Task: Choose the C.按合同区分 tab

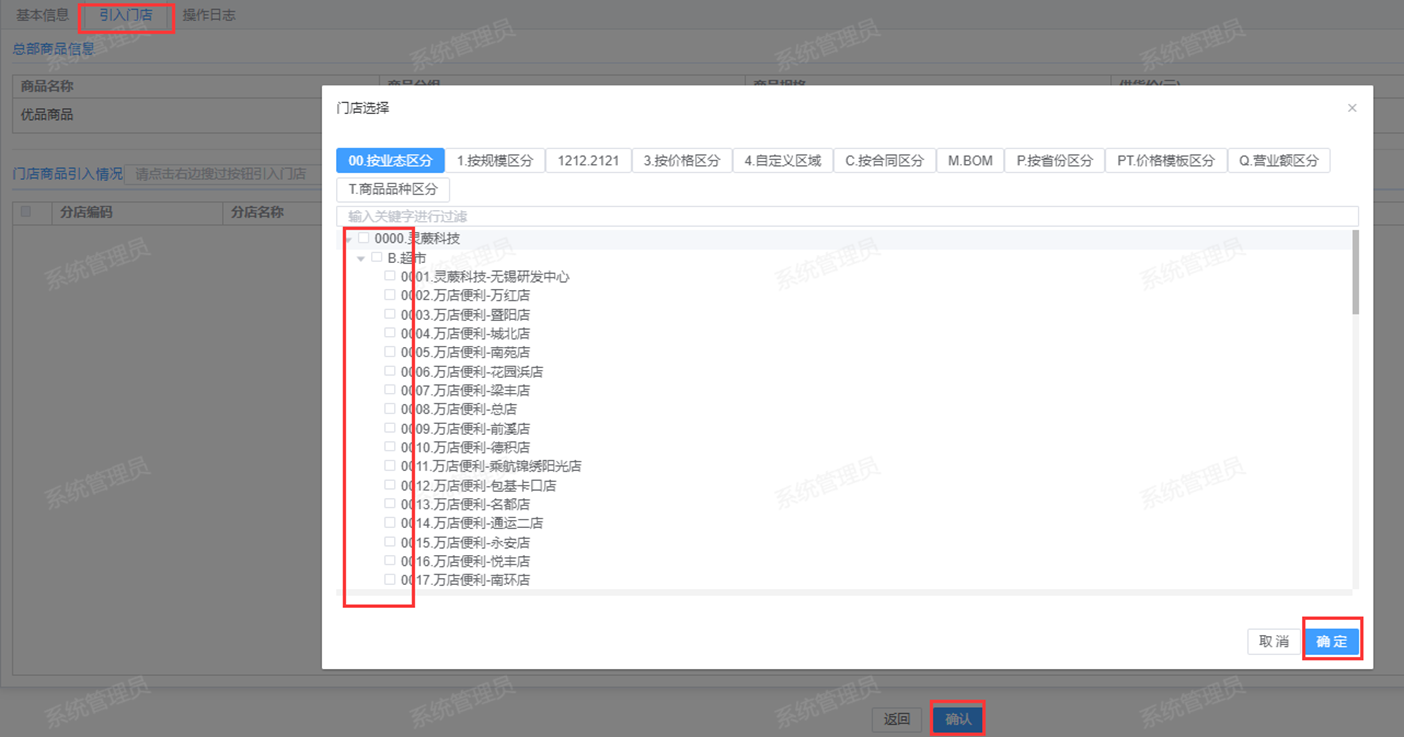Action: (x=884, y=160)
